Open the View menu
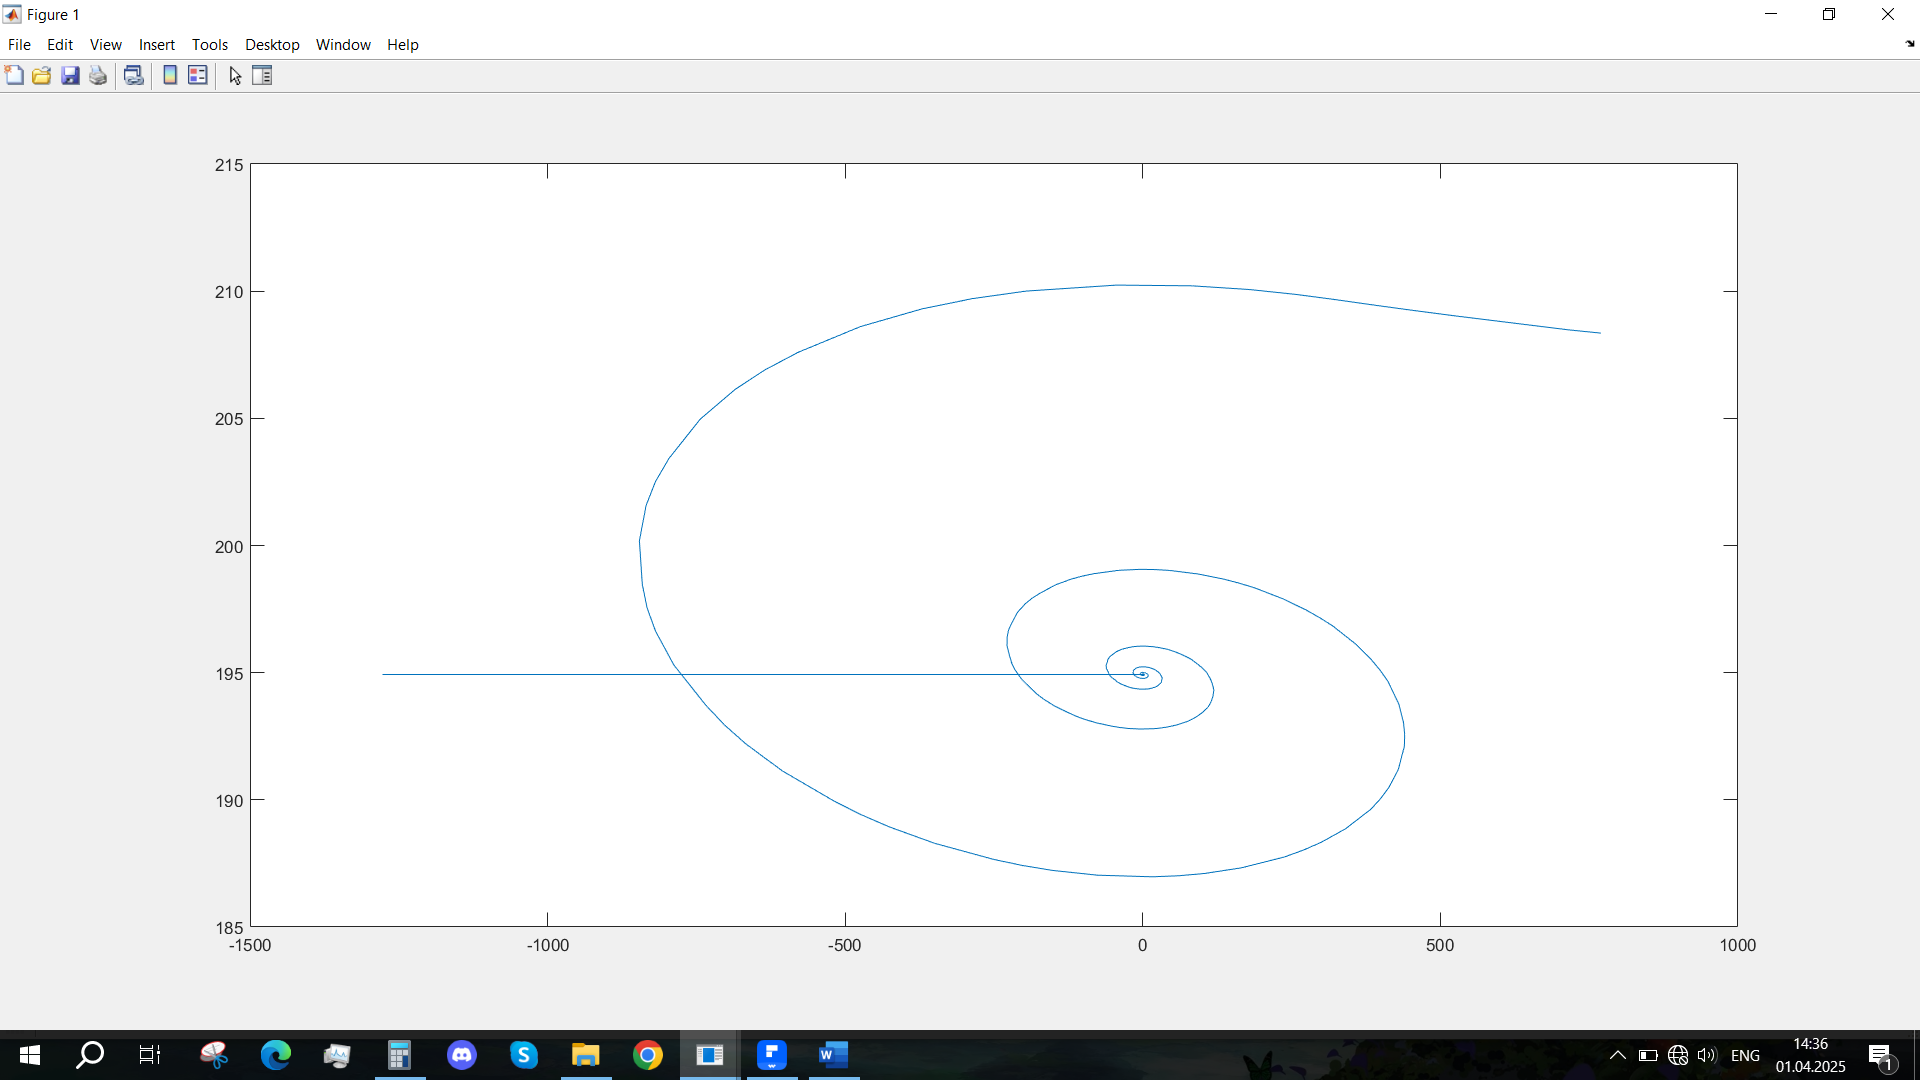Screen dimensions: 1920x1080 click(x=105, y=44)
